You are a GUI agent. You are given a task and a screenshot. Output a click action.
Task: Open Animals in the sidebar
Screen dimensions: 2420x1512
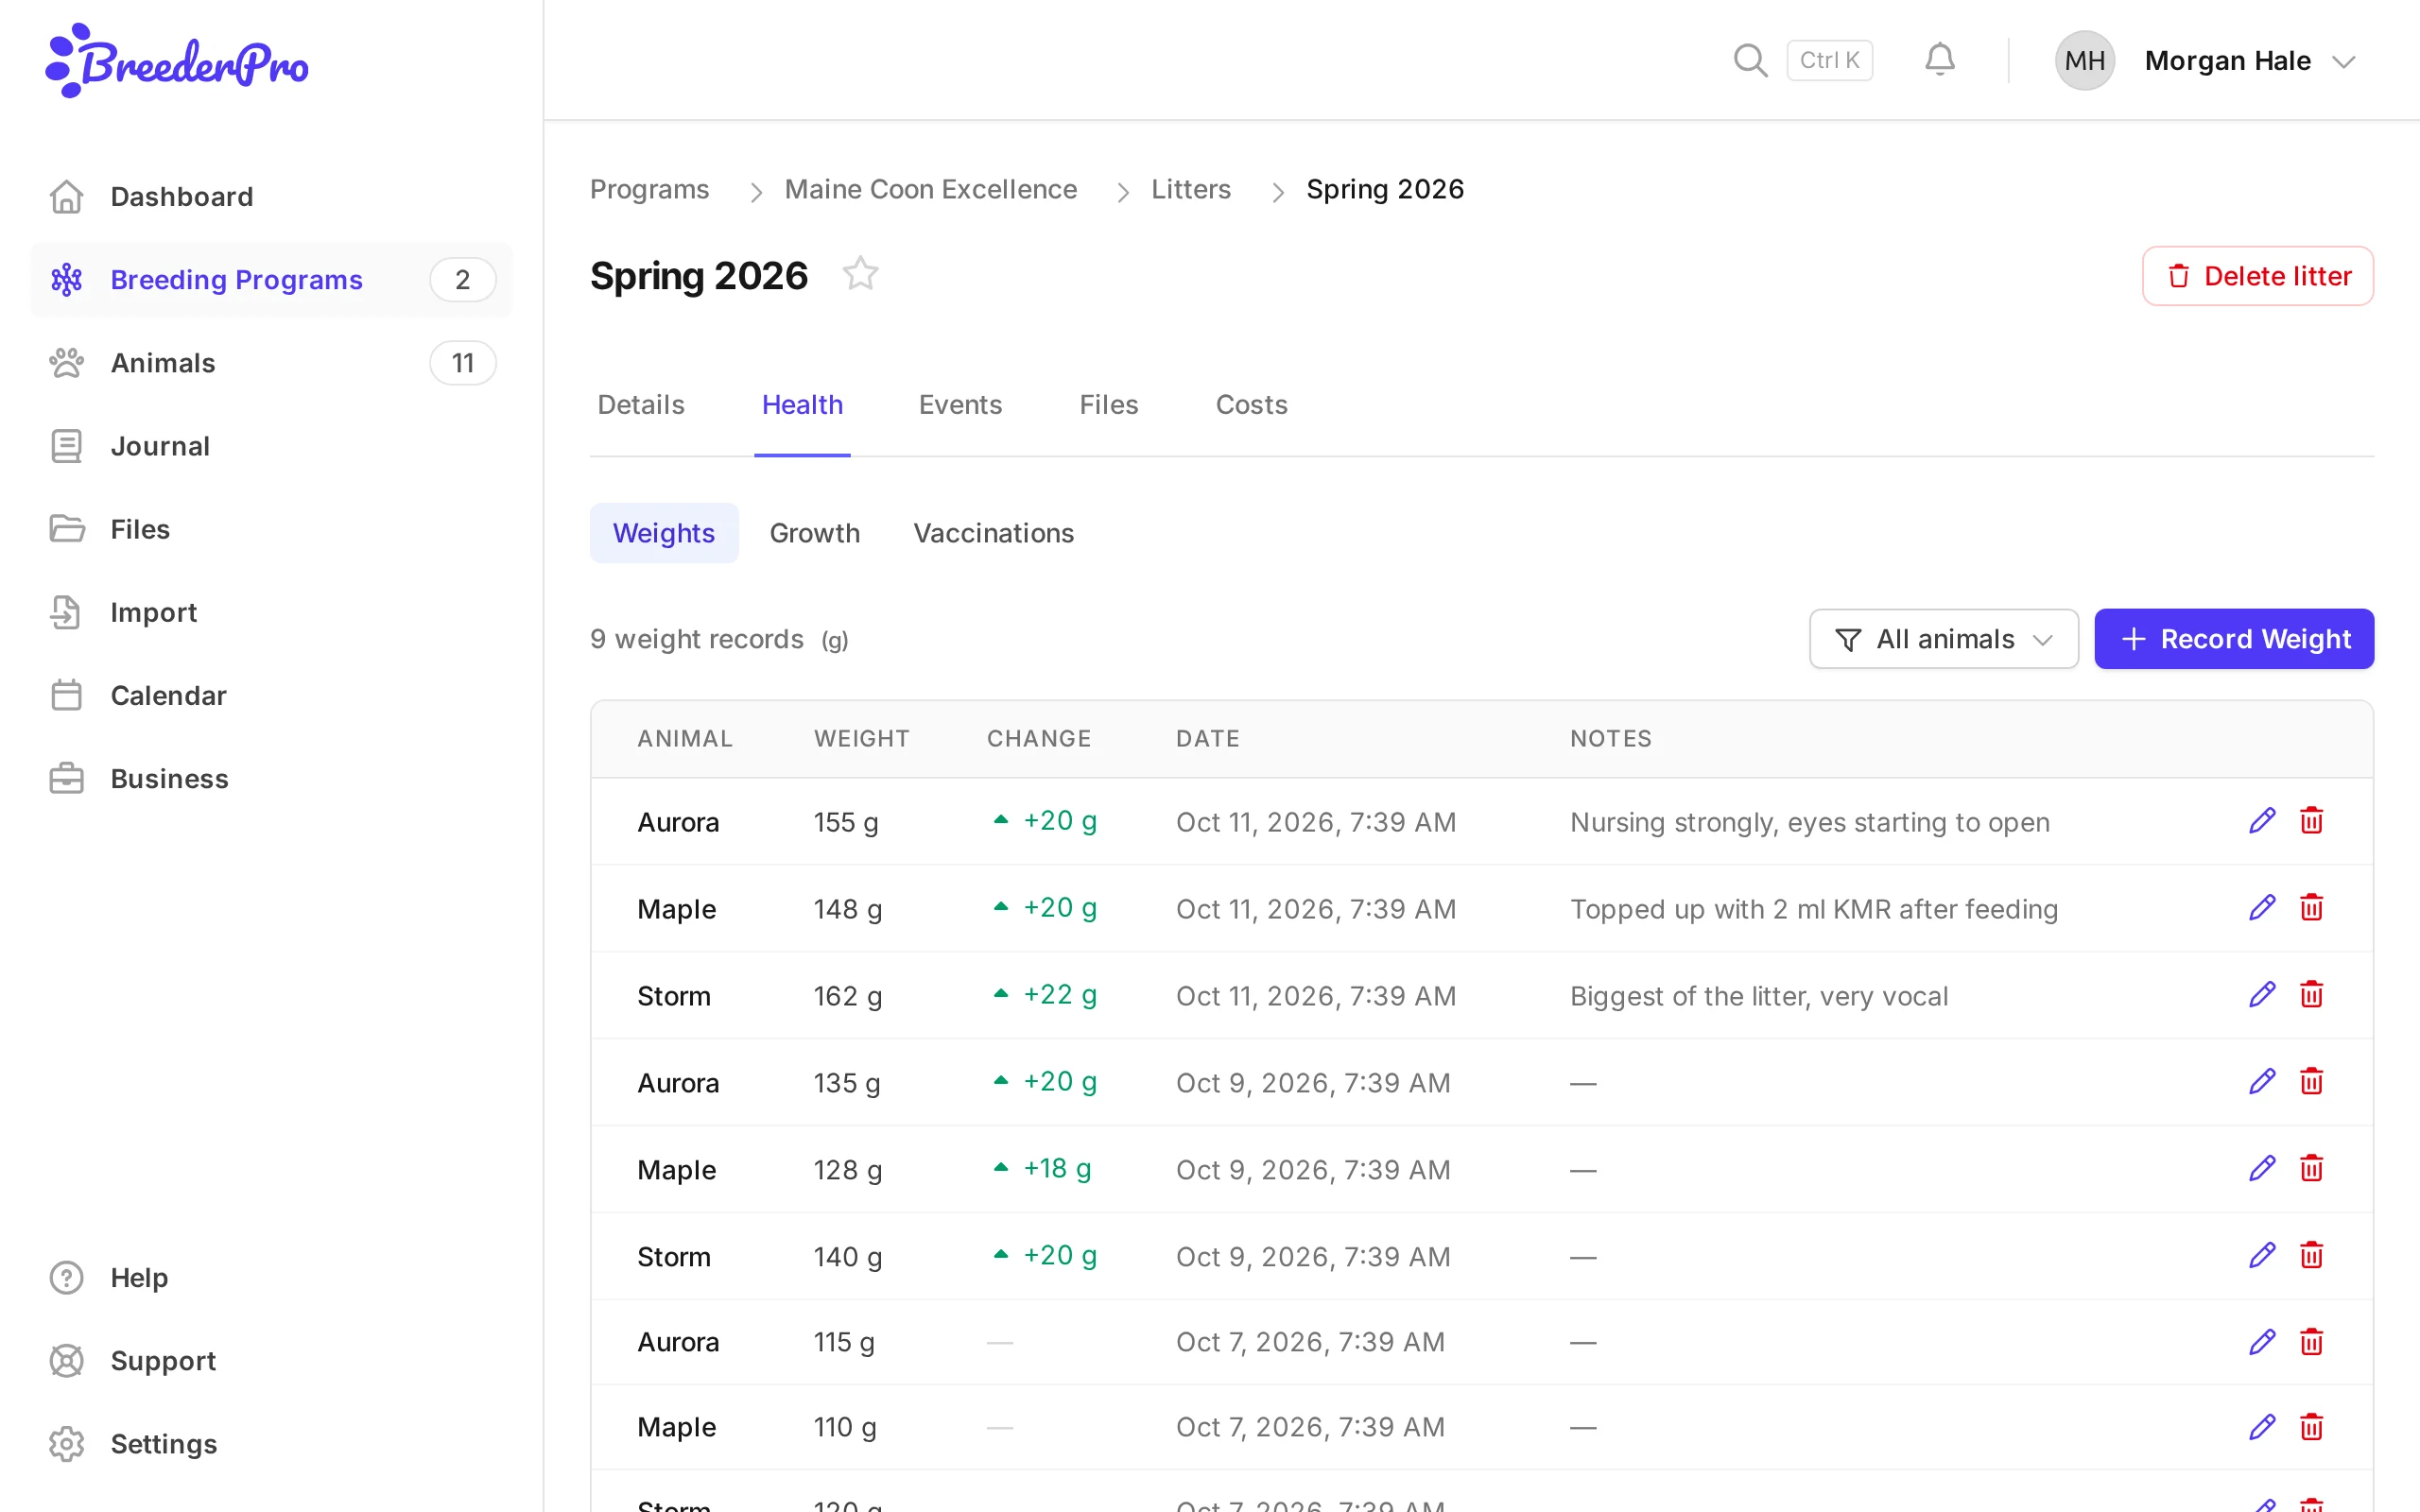[x=271, y=363]
